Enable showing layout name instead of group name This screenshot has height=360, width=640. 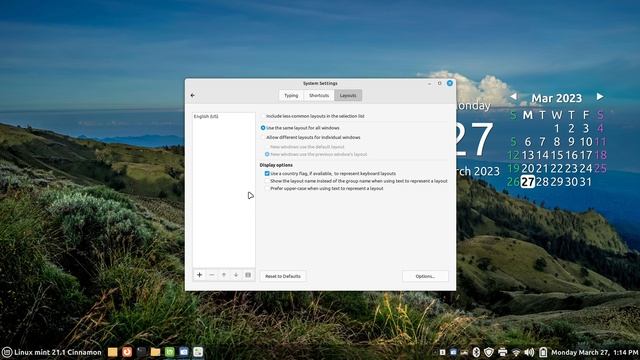click(x=267, y=181)
